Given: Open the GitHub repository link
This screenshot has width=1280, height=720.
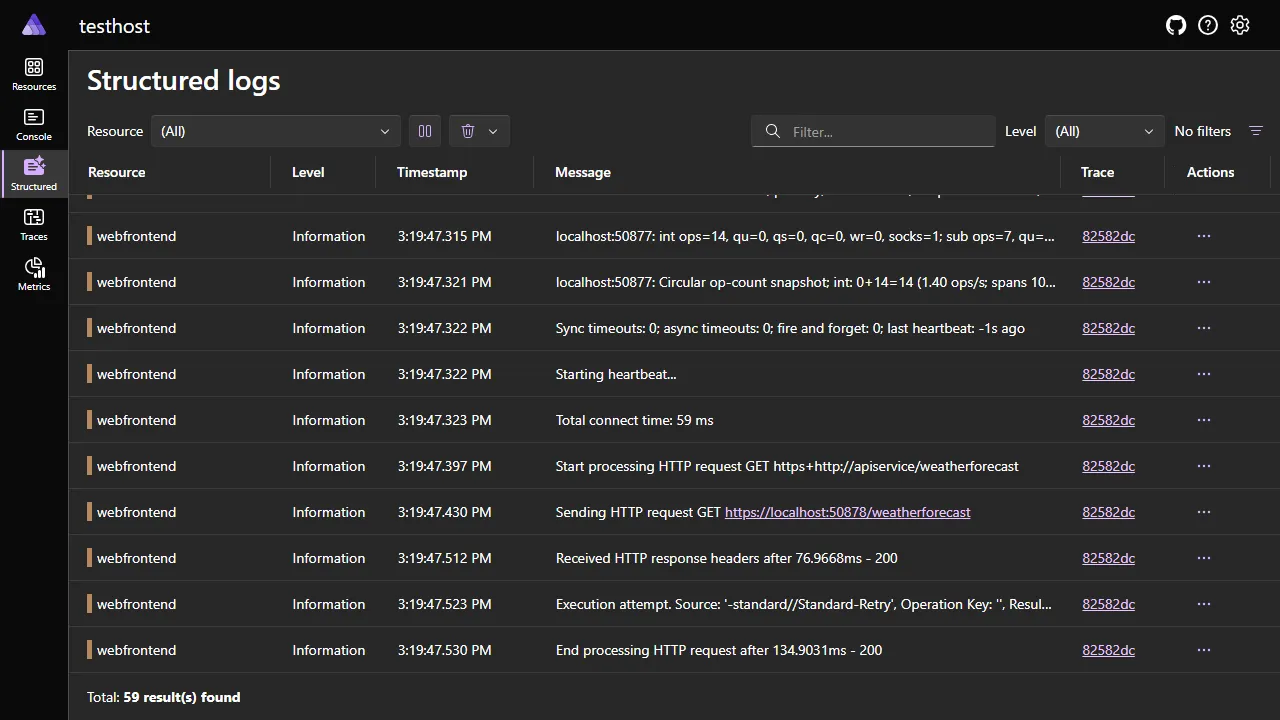Looking at the screenshot, I should click(1175, 25).
